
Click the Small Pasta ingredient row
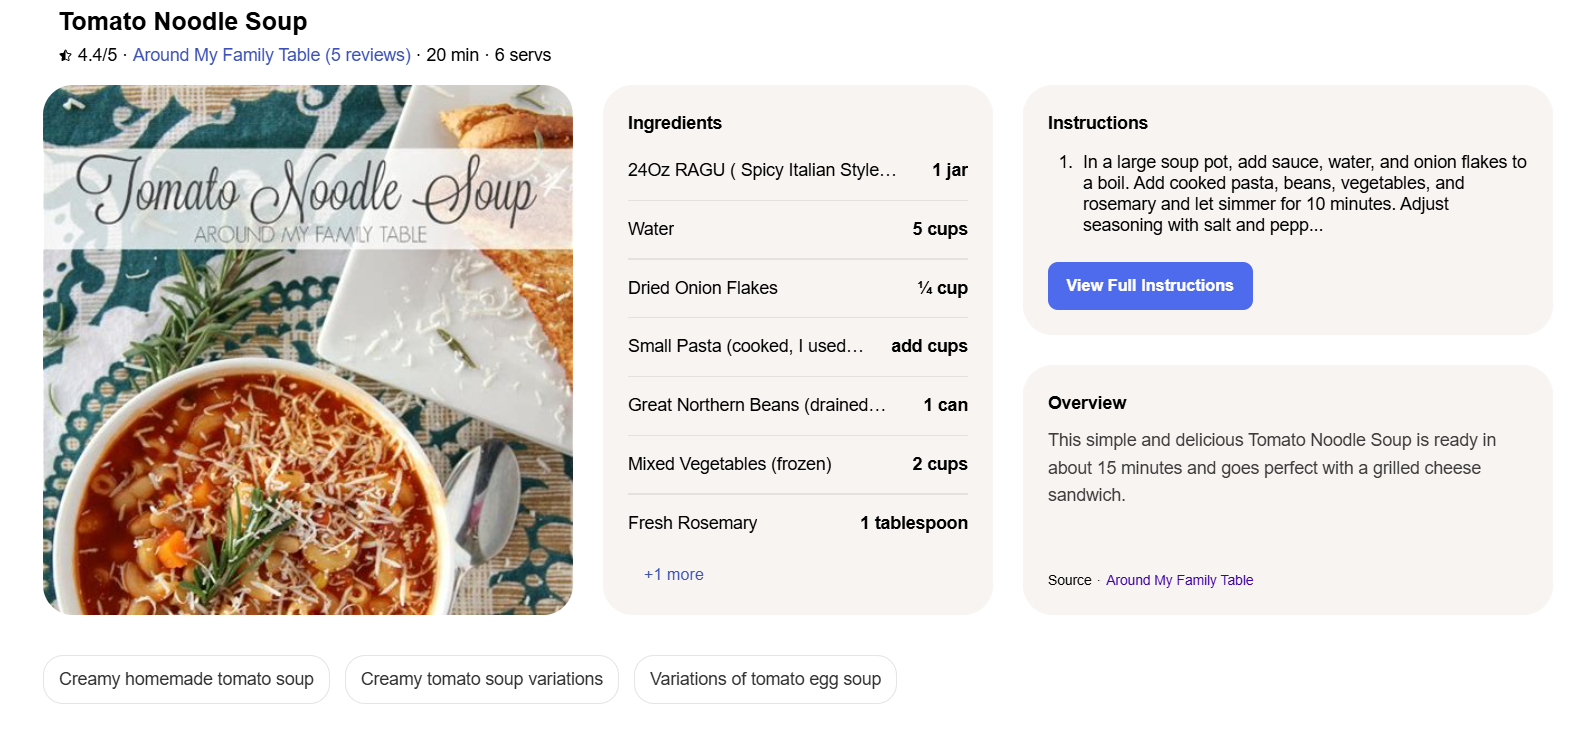click(x=798, y=346)
